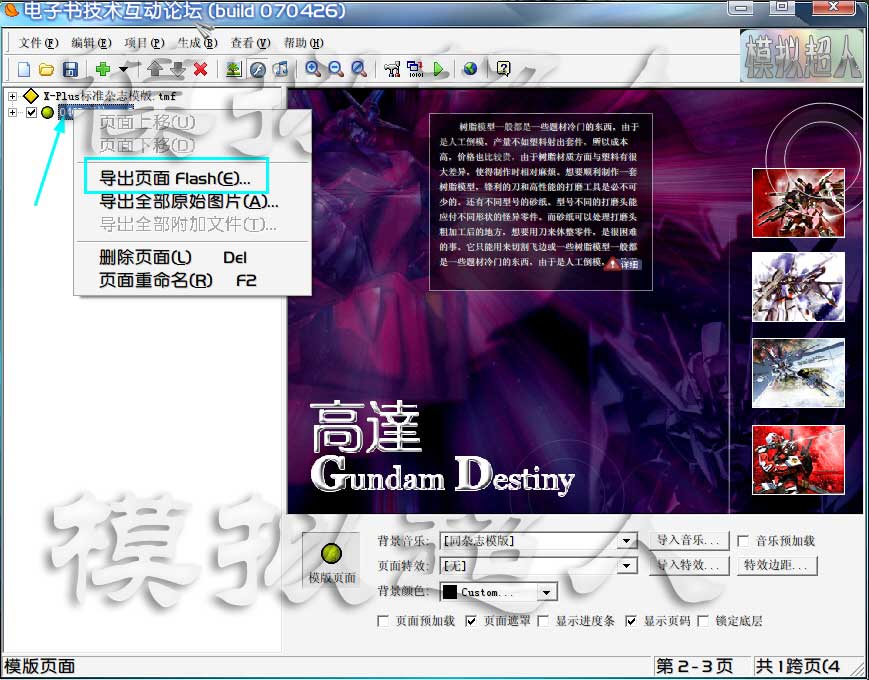Open the dropdown arrow beside the green plus
The height and width of the screenshot is (680, 869).
[x=124, y=69]
